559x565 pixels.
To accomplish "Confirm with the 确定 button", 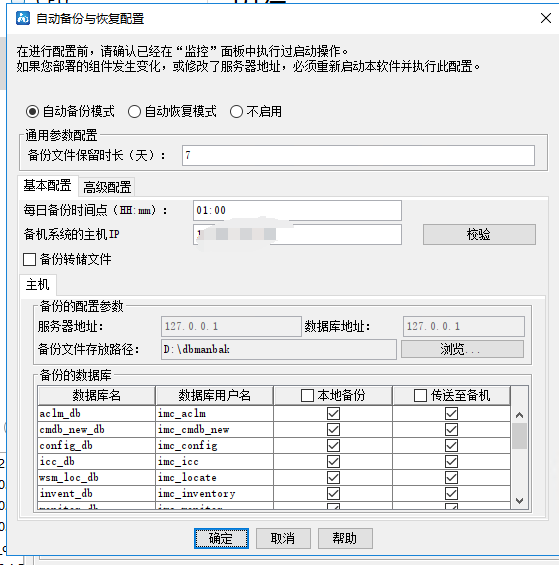I will [x=221, y=538].
